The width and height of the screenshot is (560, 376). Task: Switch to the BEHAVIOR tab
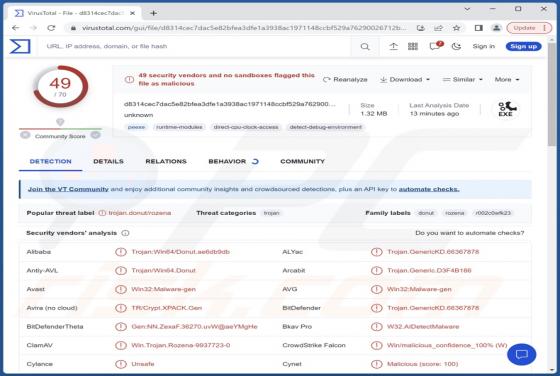233,161
